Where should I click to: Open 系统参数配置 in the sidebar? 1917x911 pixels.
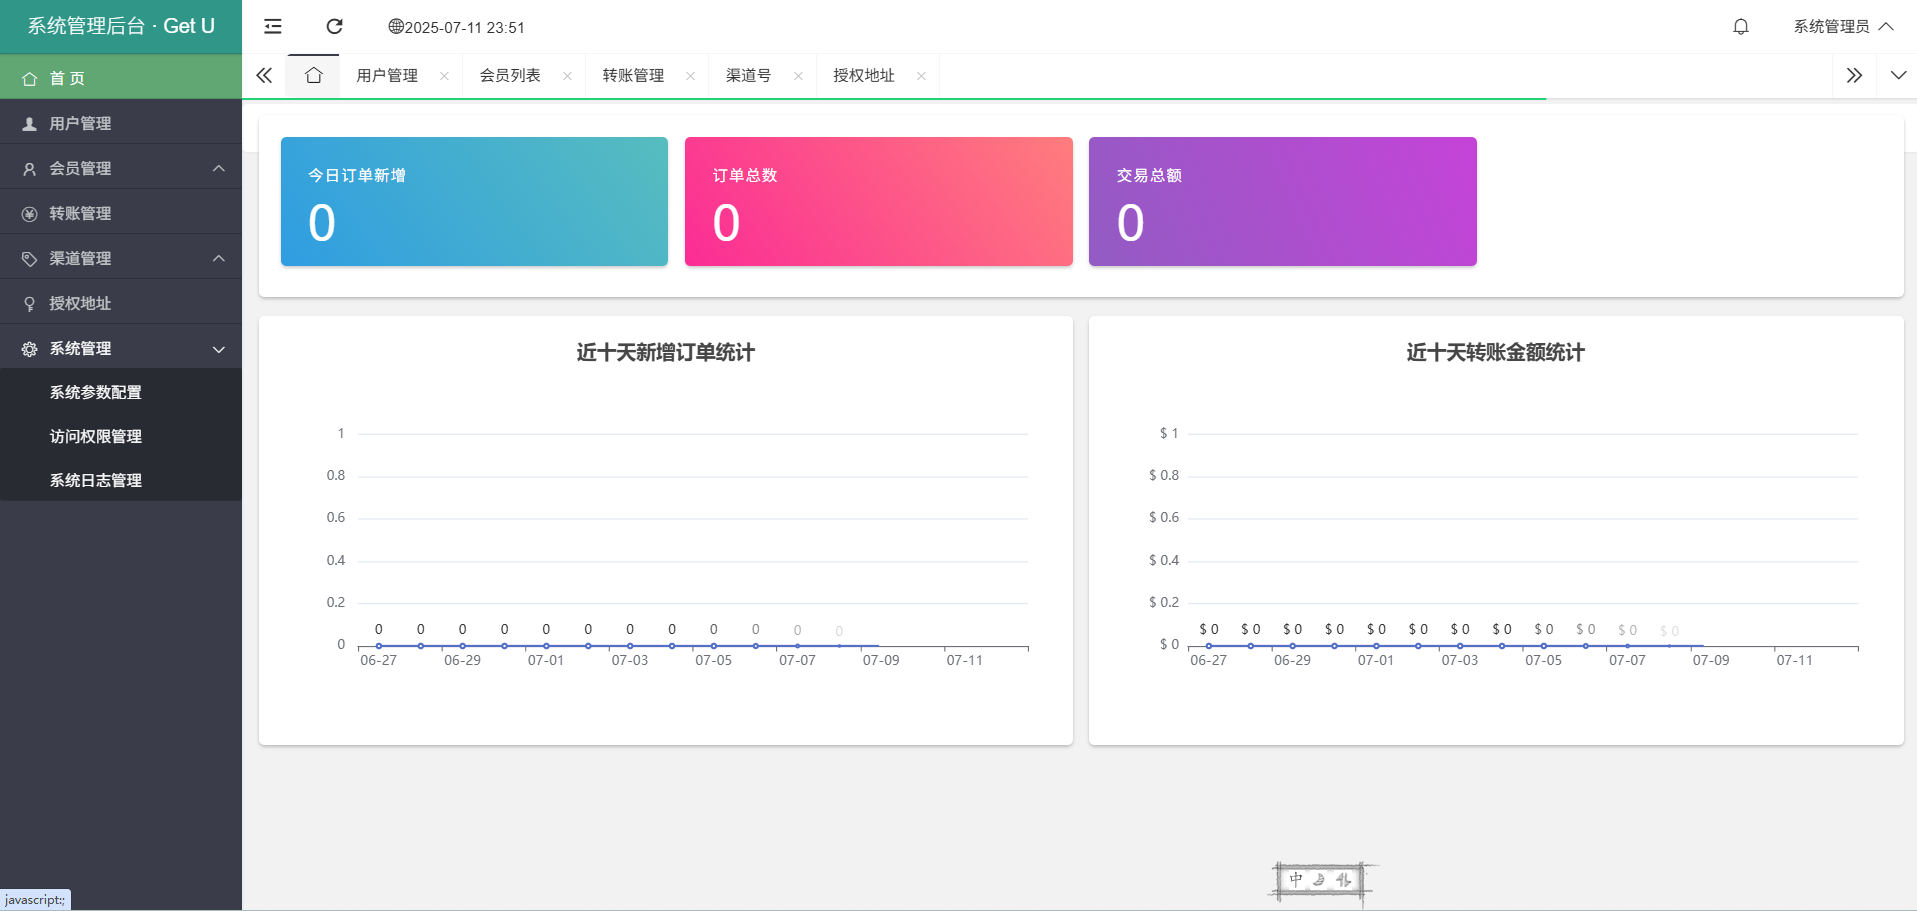tap(96, 392)
